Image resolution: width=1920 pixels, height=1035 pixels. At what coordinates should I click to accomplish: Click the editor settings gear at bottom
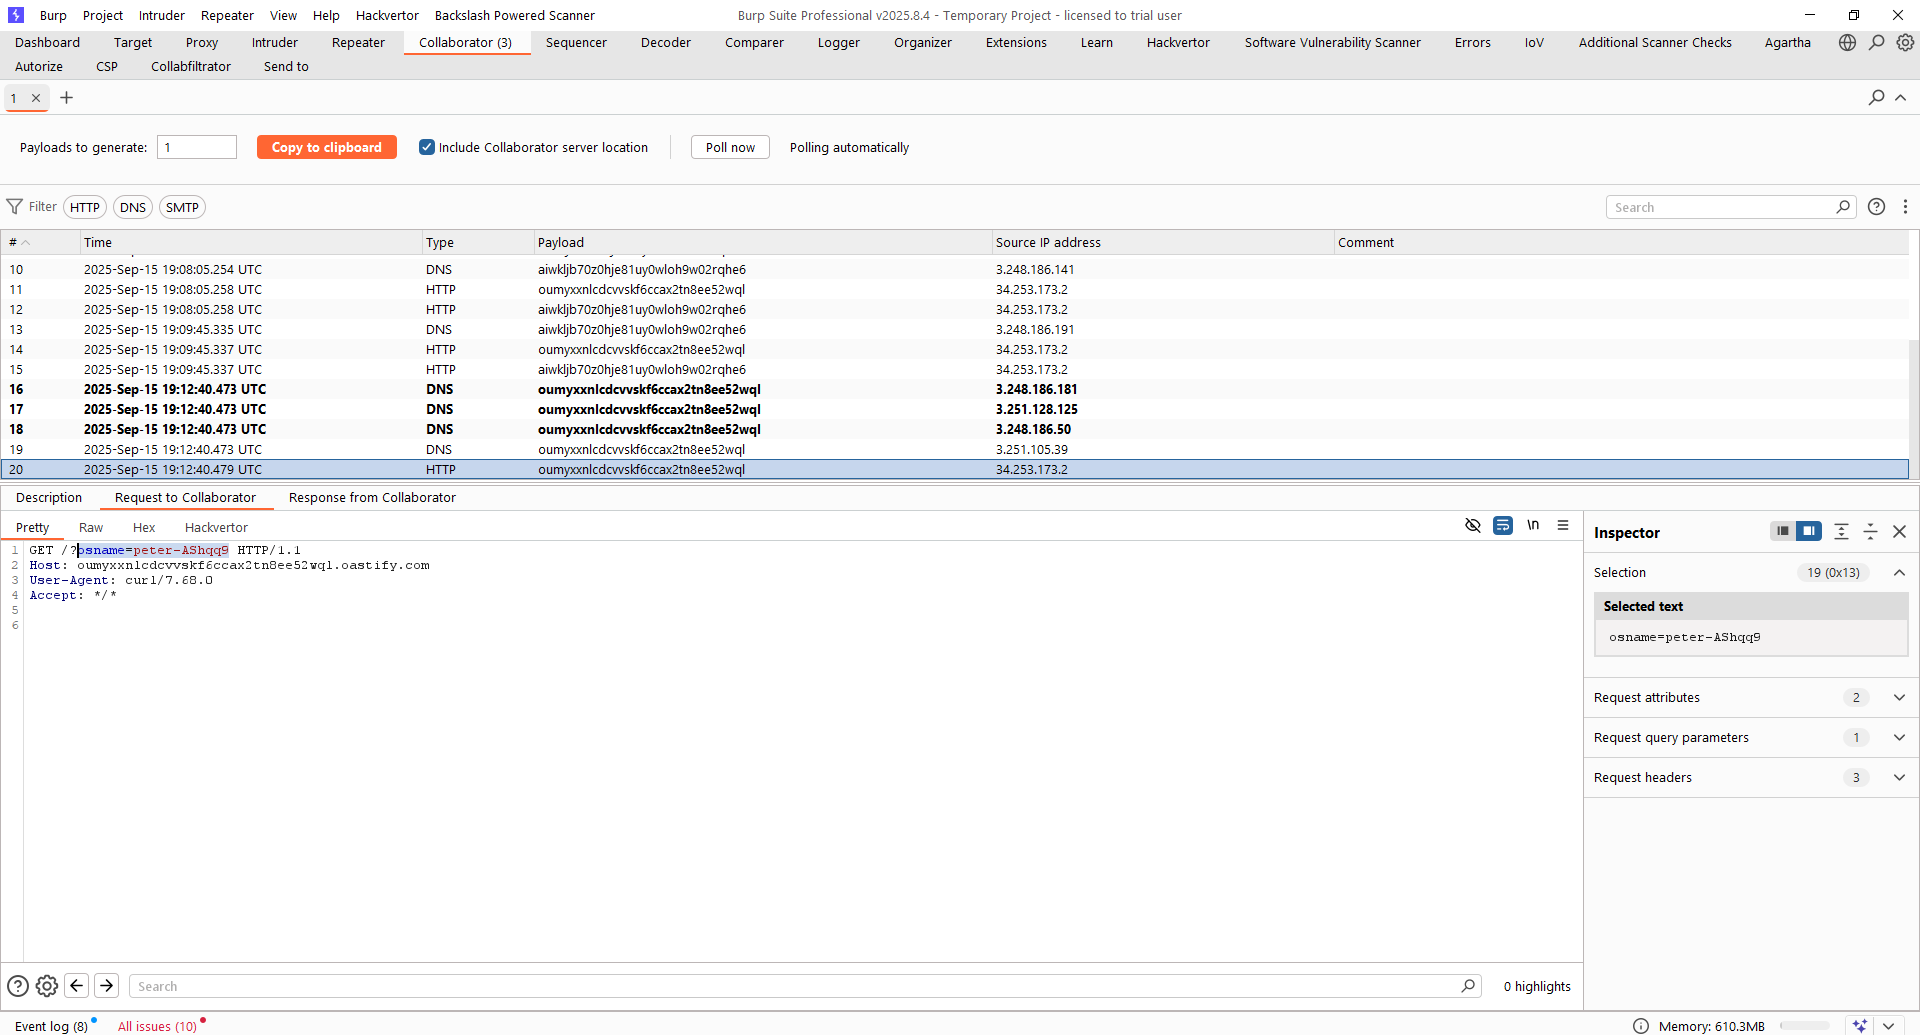pyautogui.click(x=47, y=986)
